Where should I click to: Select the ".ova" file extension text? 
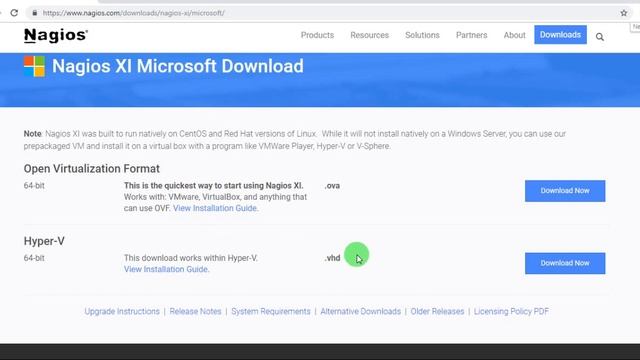pyautogui.click(x=332, y=186)
